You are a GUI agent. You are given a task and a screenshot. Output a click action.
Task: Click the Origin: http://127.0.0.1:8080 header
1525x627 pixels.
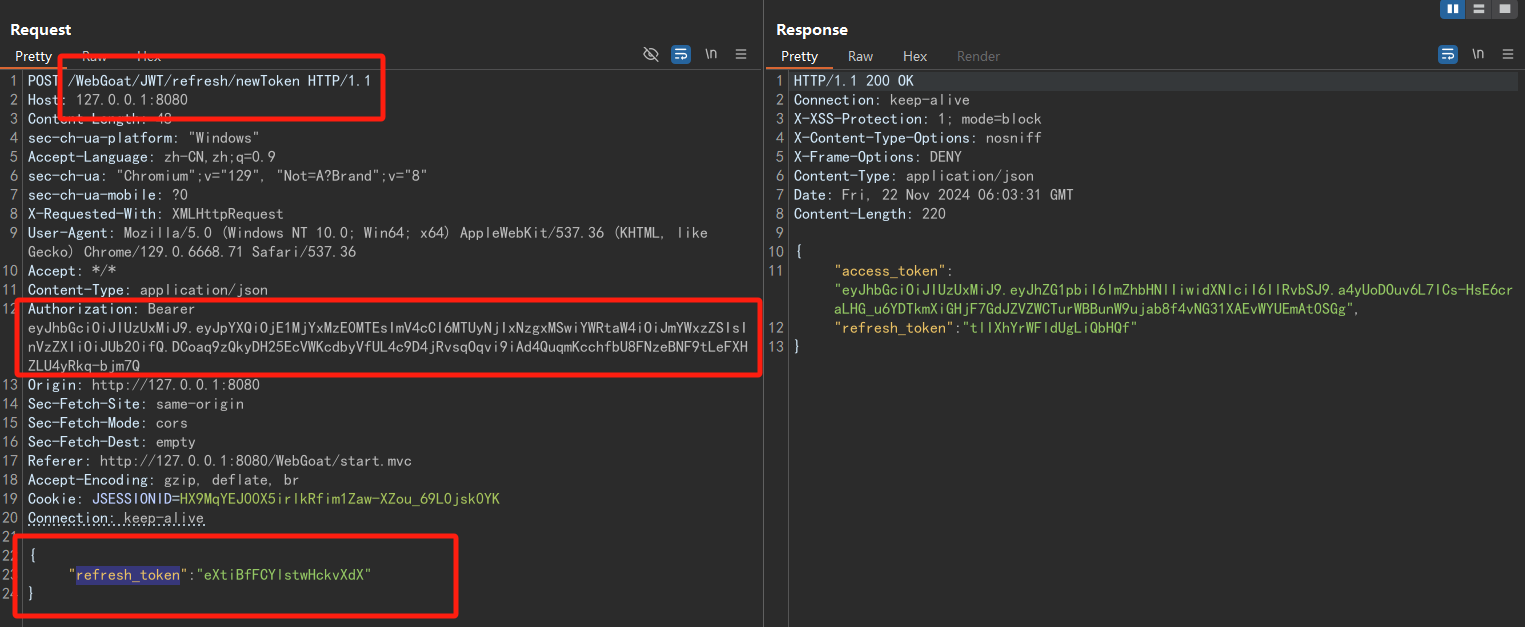point(143,385)
